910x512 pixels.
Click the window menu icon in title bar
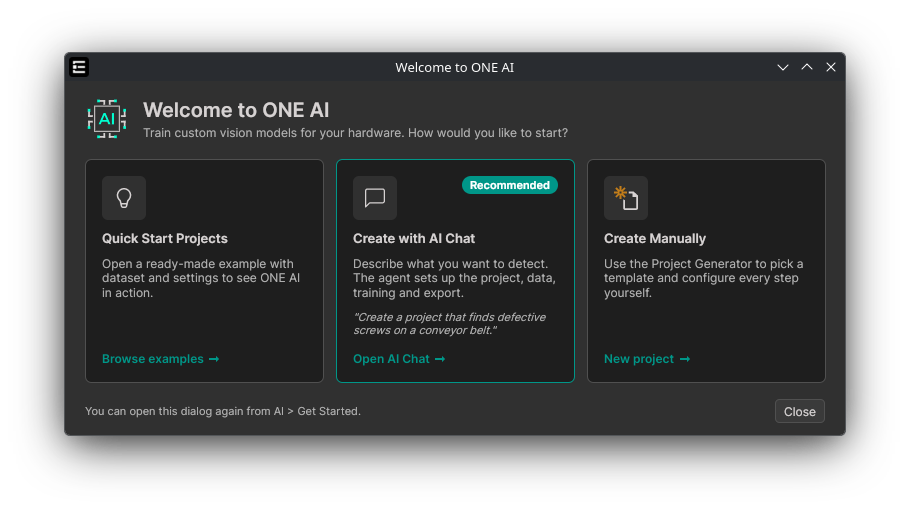[79, 67]
